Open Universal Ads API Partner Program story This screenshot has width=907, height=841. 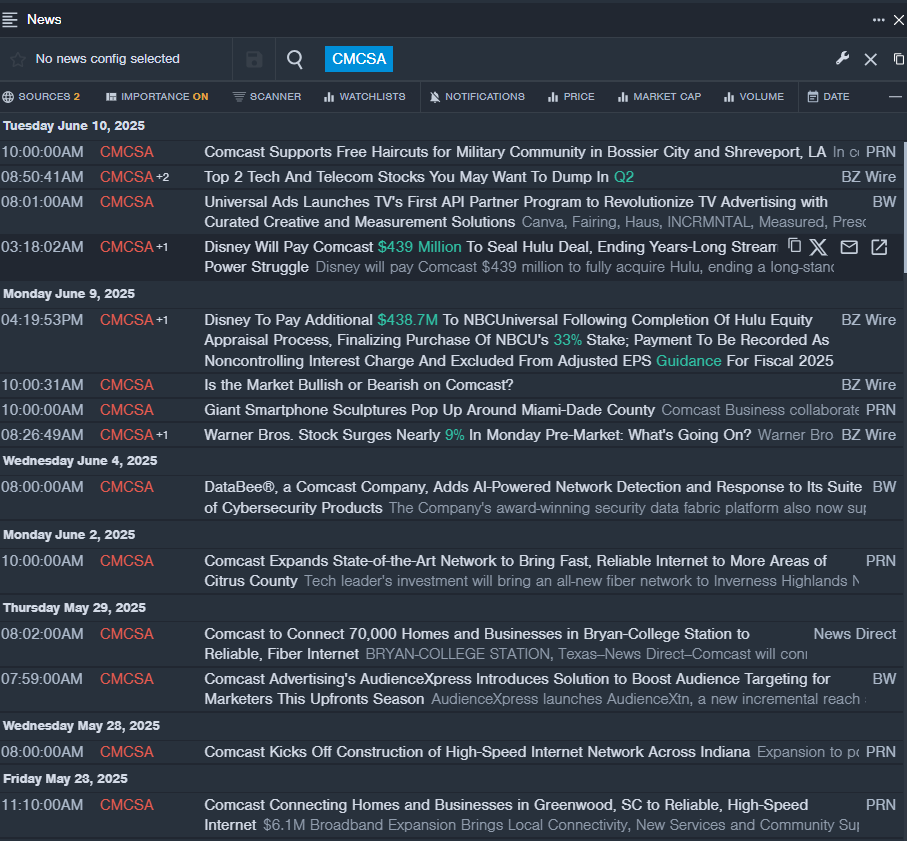pos(516,212)
